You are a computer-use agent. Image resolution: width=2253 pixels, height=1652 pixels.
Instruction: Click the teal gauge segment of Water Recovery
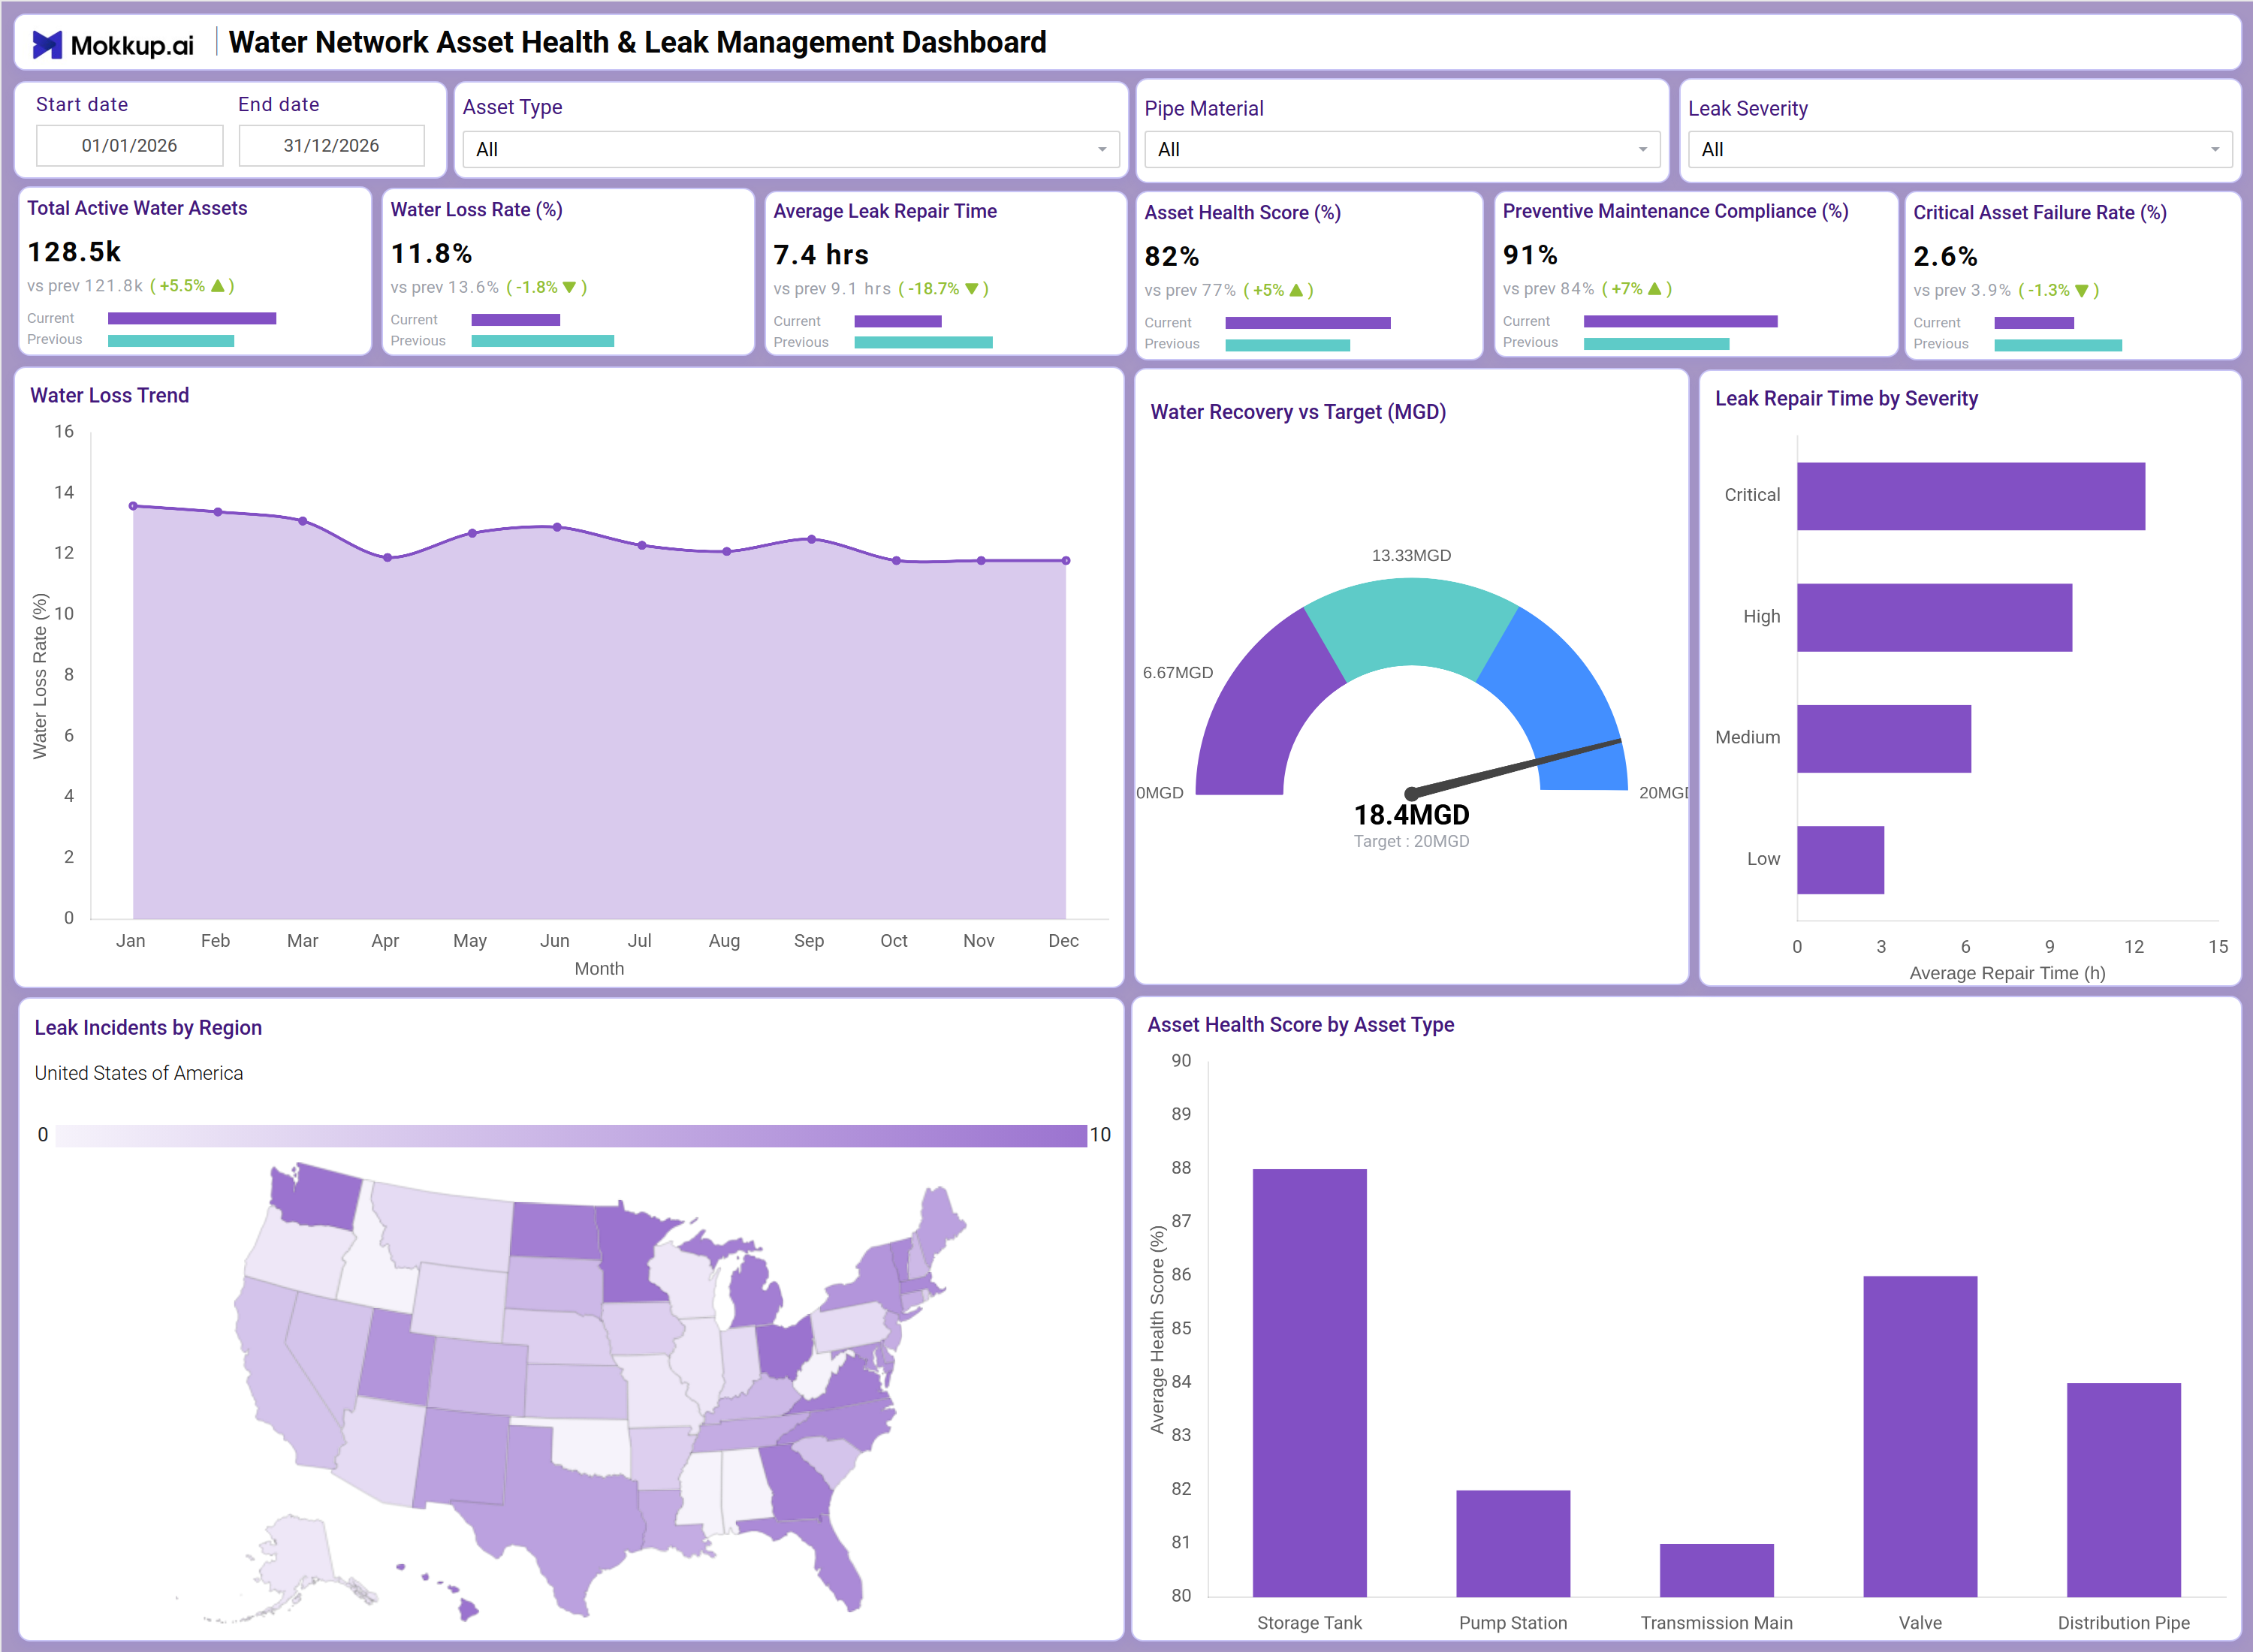click(x=1411, y=621)
